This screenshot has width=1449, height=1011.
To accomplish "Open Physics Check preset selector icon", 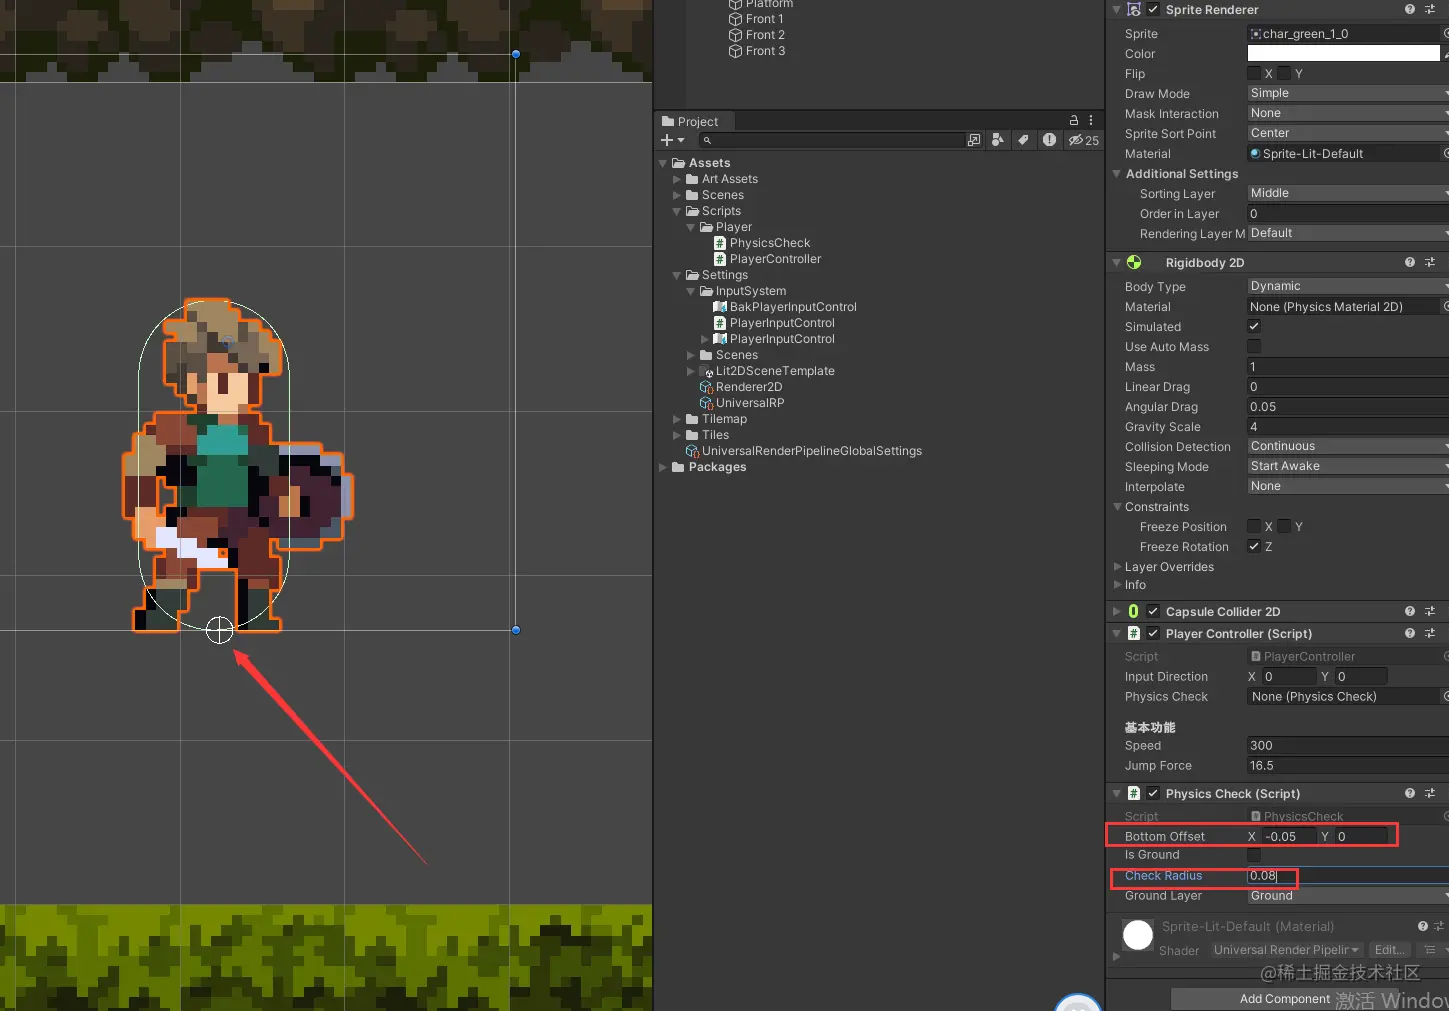I will tap(1430, 794).
